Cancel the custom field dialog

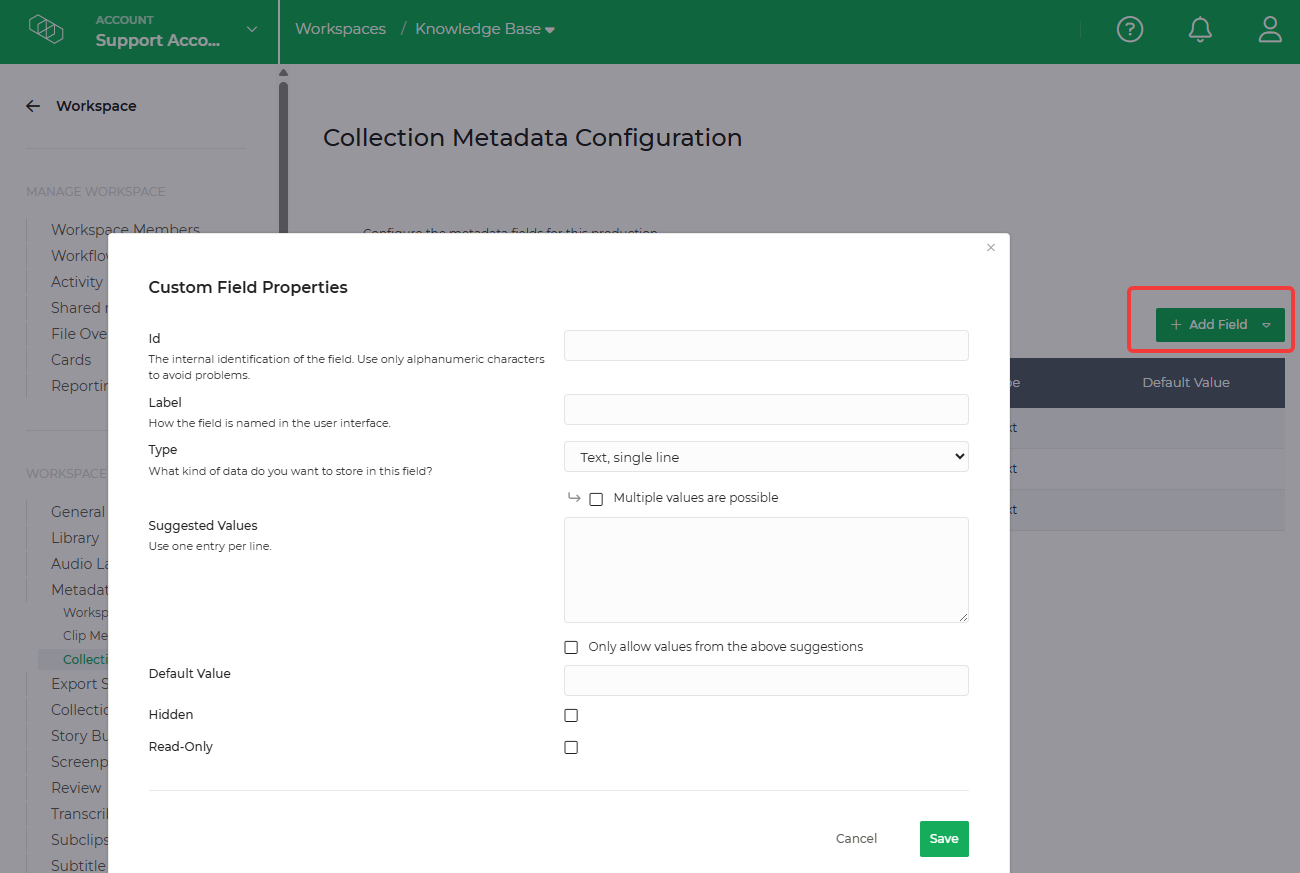pyautogui.click(x=856, y=839)
